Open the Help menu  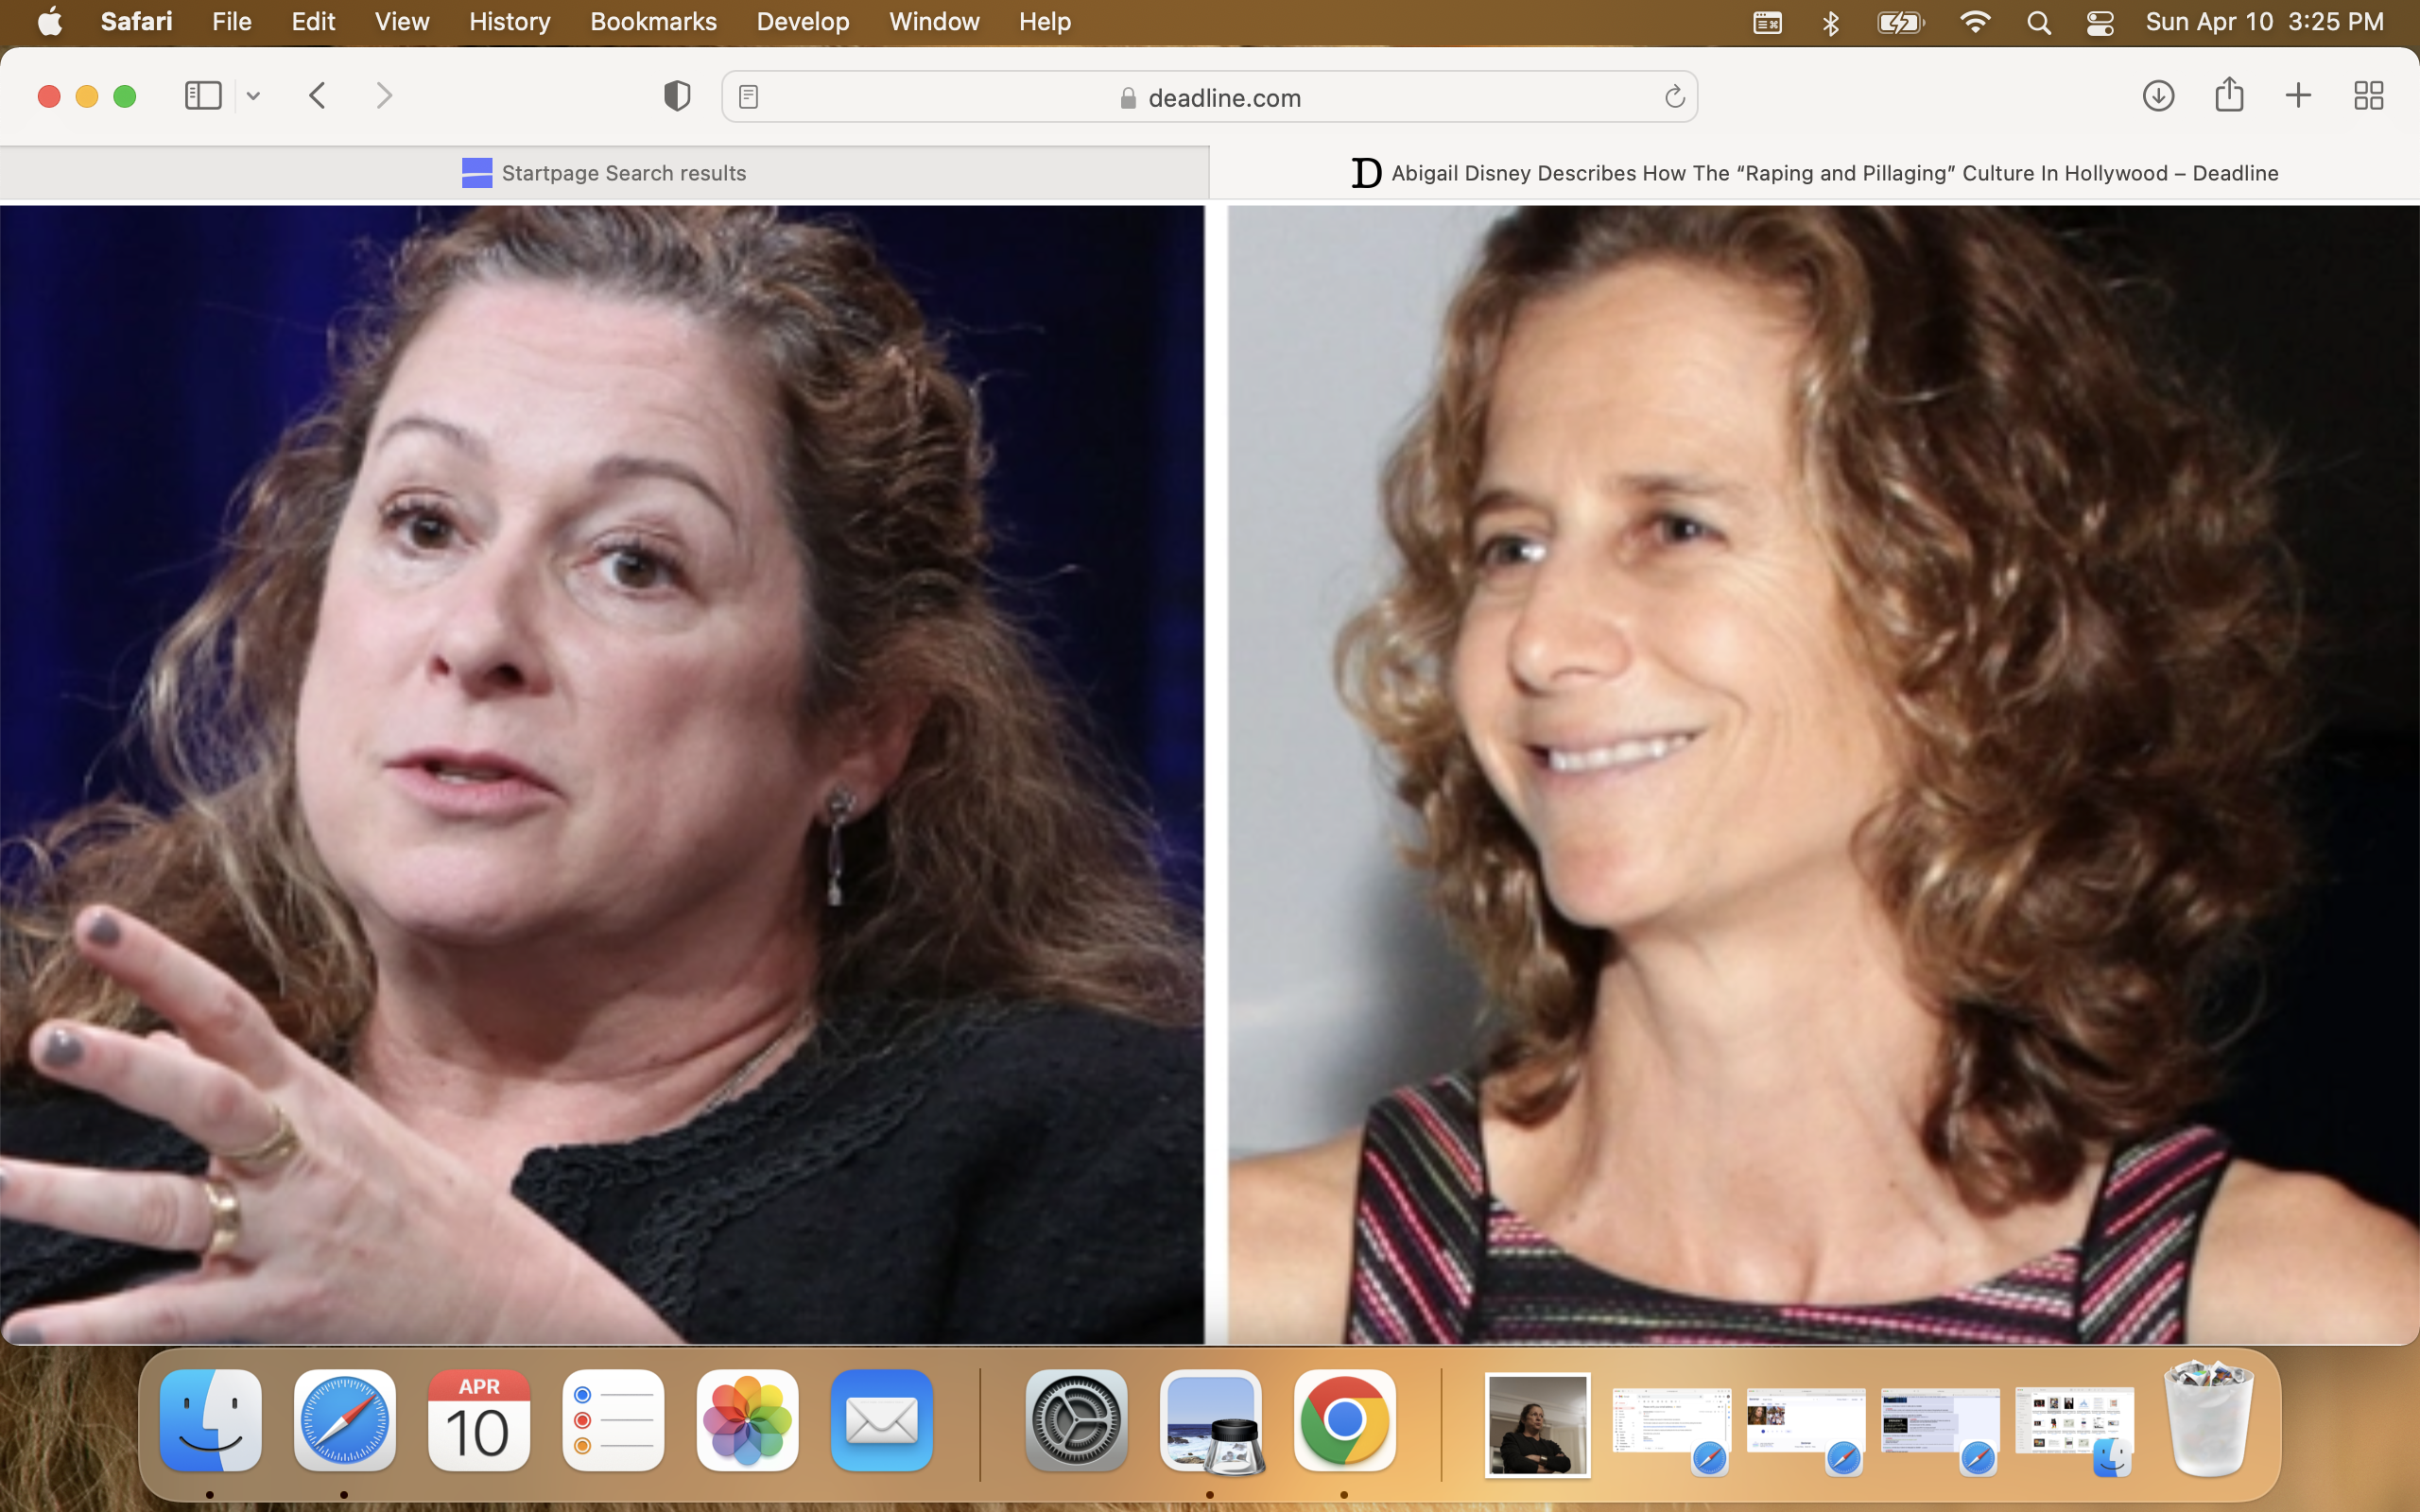pos(1044,22)
